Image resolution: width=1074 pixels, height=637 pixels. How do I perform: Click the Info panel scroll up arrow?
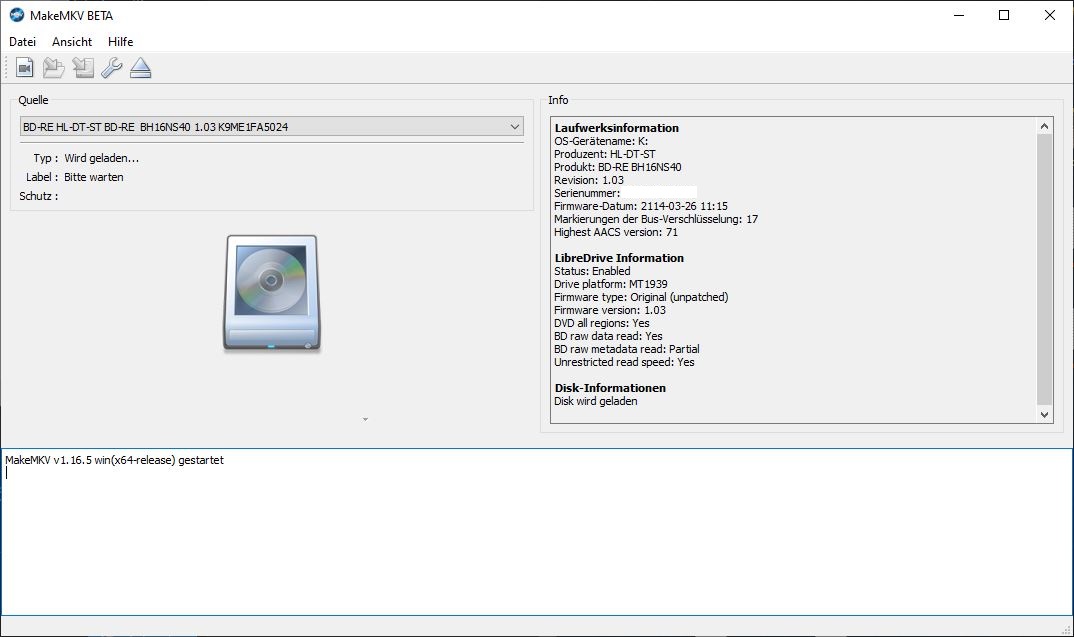1044,126
